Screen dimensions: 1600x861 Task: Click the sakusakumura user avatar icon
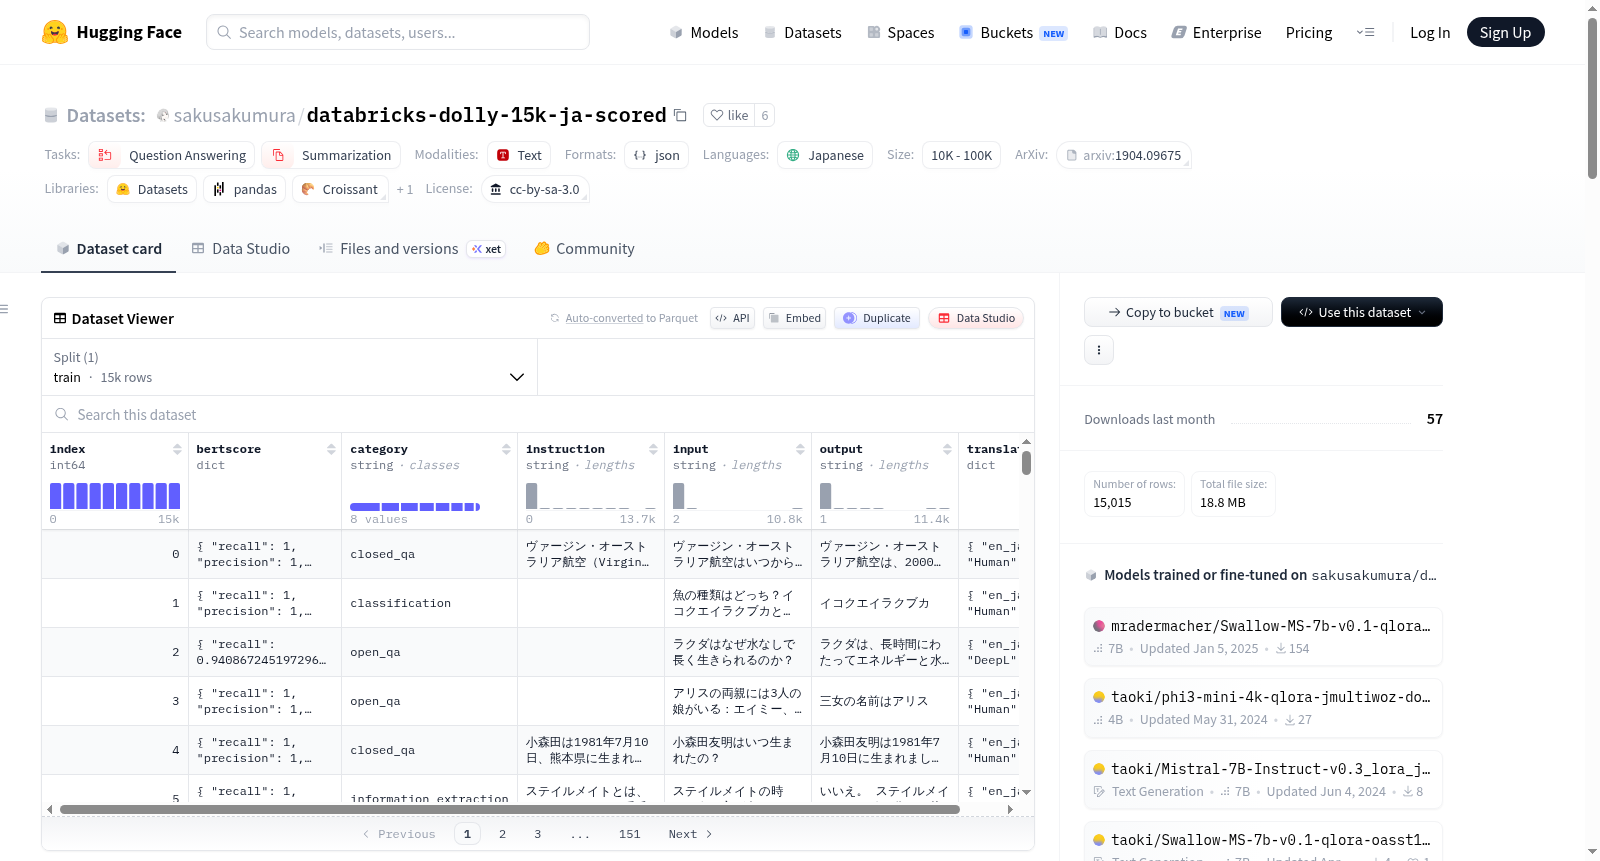tap(163, 115)
